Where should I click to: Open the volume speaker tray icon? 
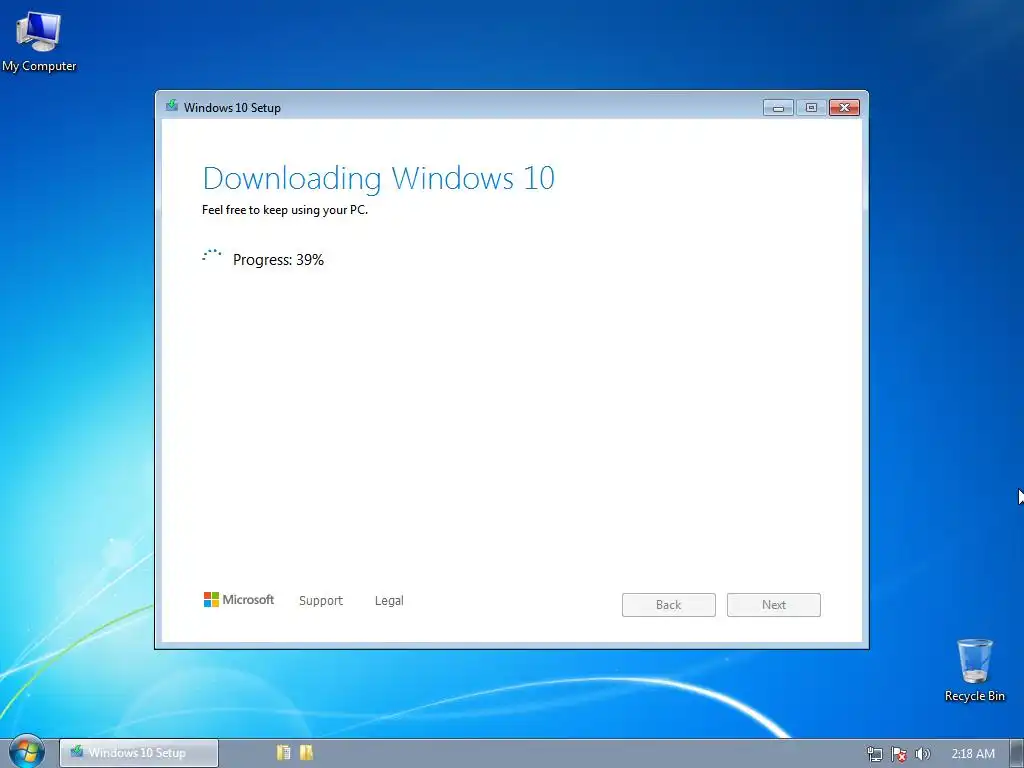pyautogui.click(x=922, y=754)
